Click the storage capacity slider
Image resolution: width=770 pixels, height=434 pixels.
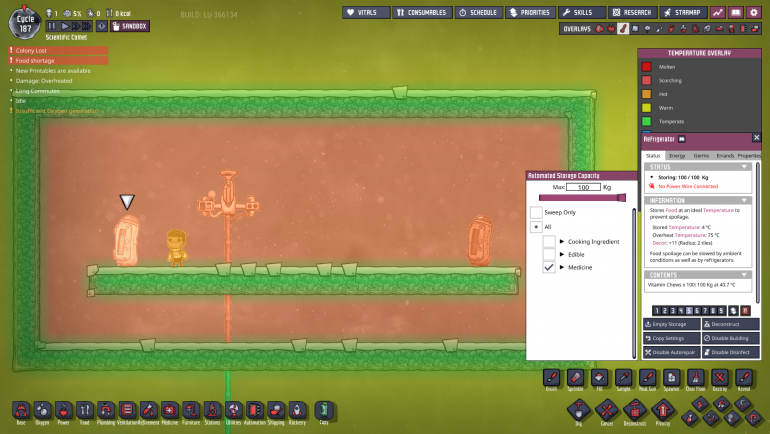pyautogui.click(x=581, y=198)
